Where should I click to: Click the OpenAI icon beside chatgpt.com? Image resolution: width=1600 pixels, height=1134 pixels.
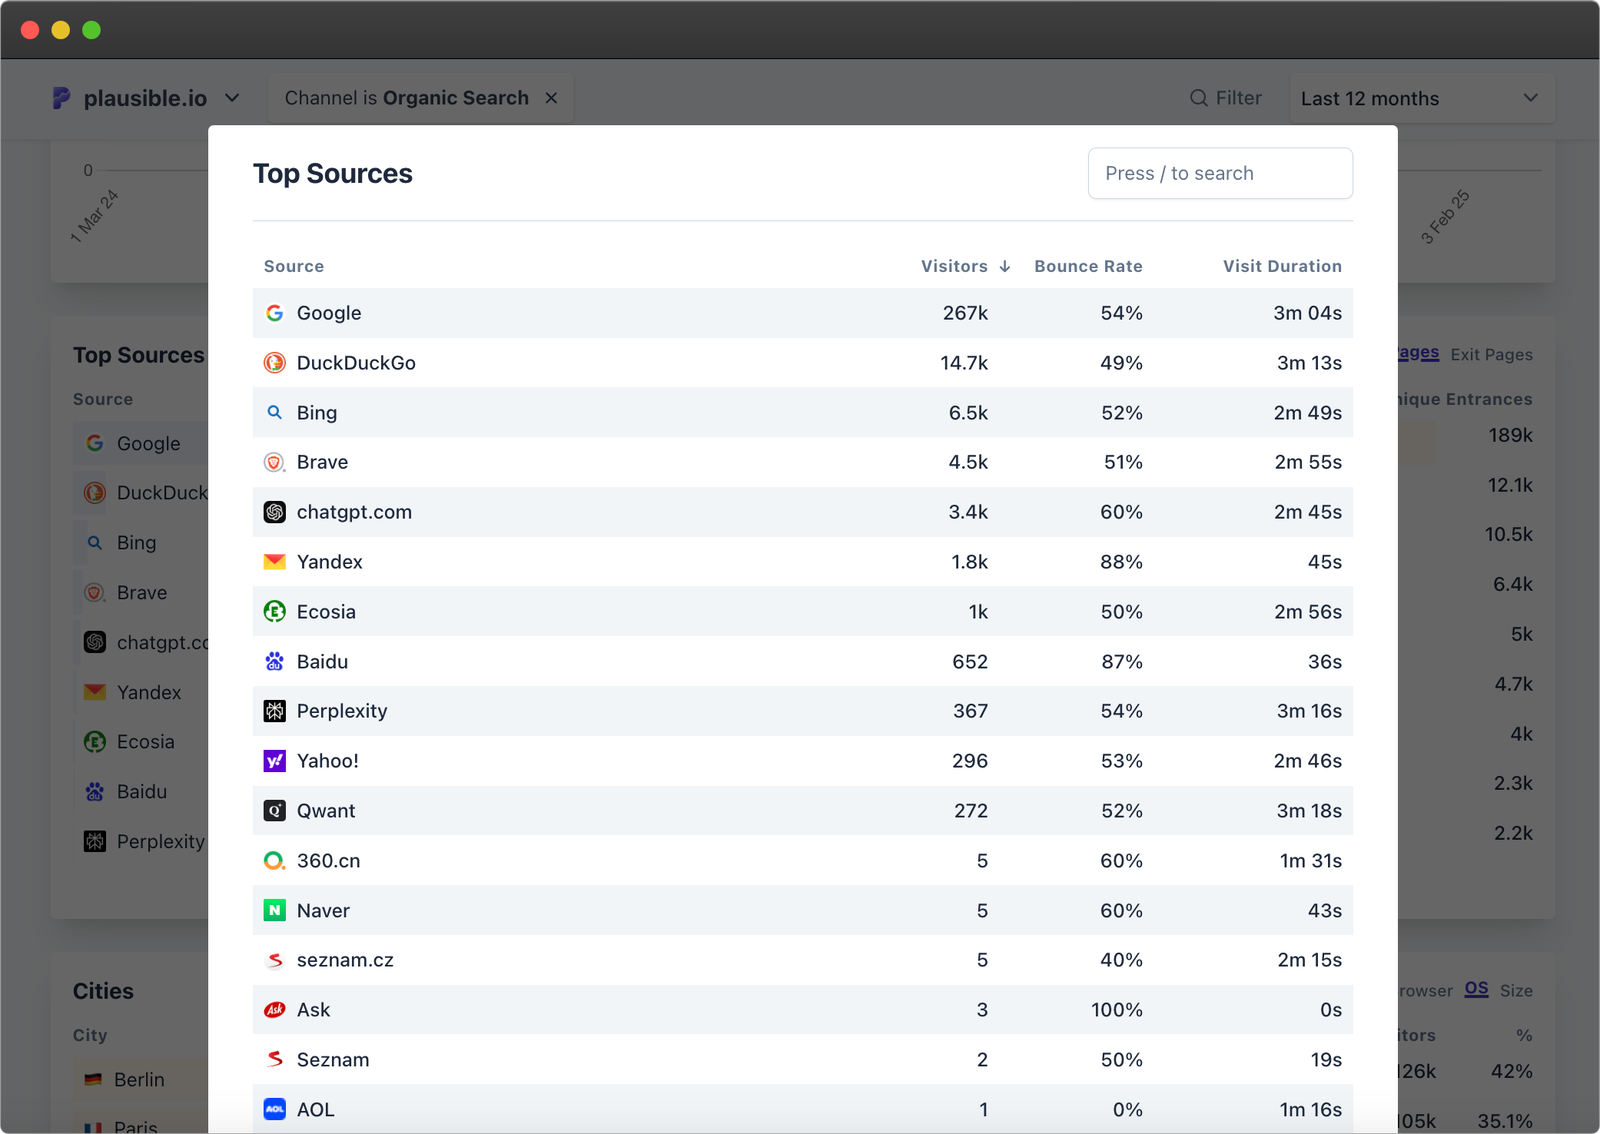(x=274, y=511)
